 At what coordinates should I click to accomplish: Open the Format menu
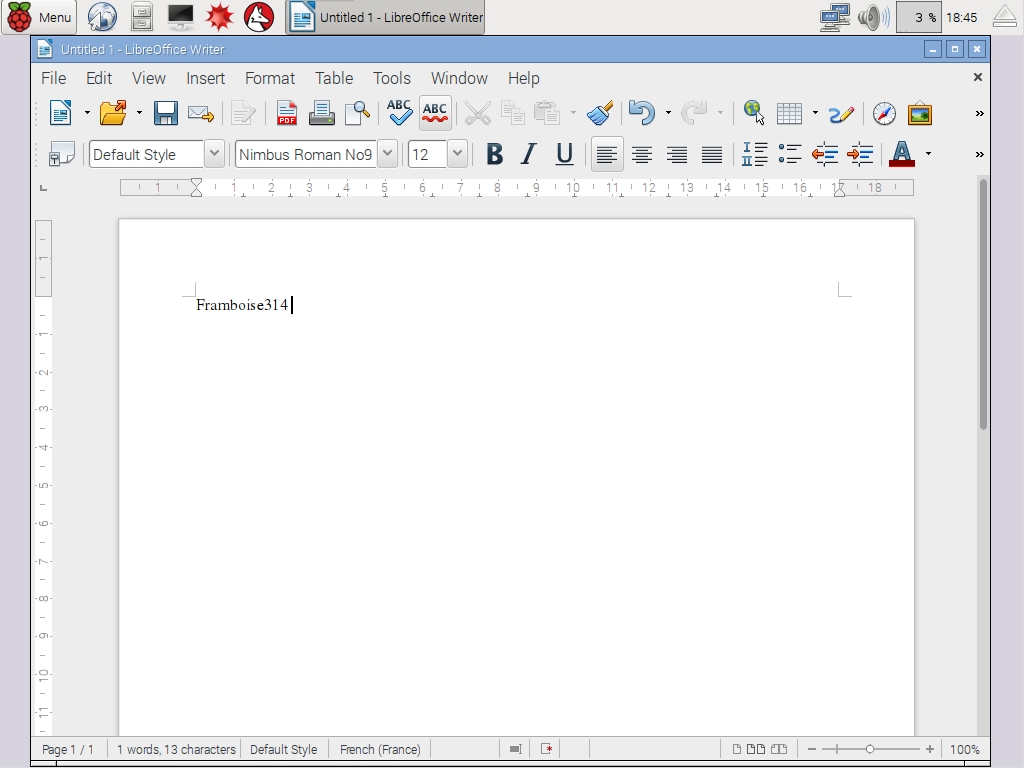pyautogui.click(x=270, y=78)
